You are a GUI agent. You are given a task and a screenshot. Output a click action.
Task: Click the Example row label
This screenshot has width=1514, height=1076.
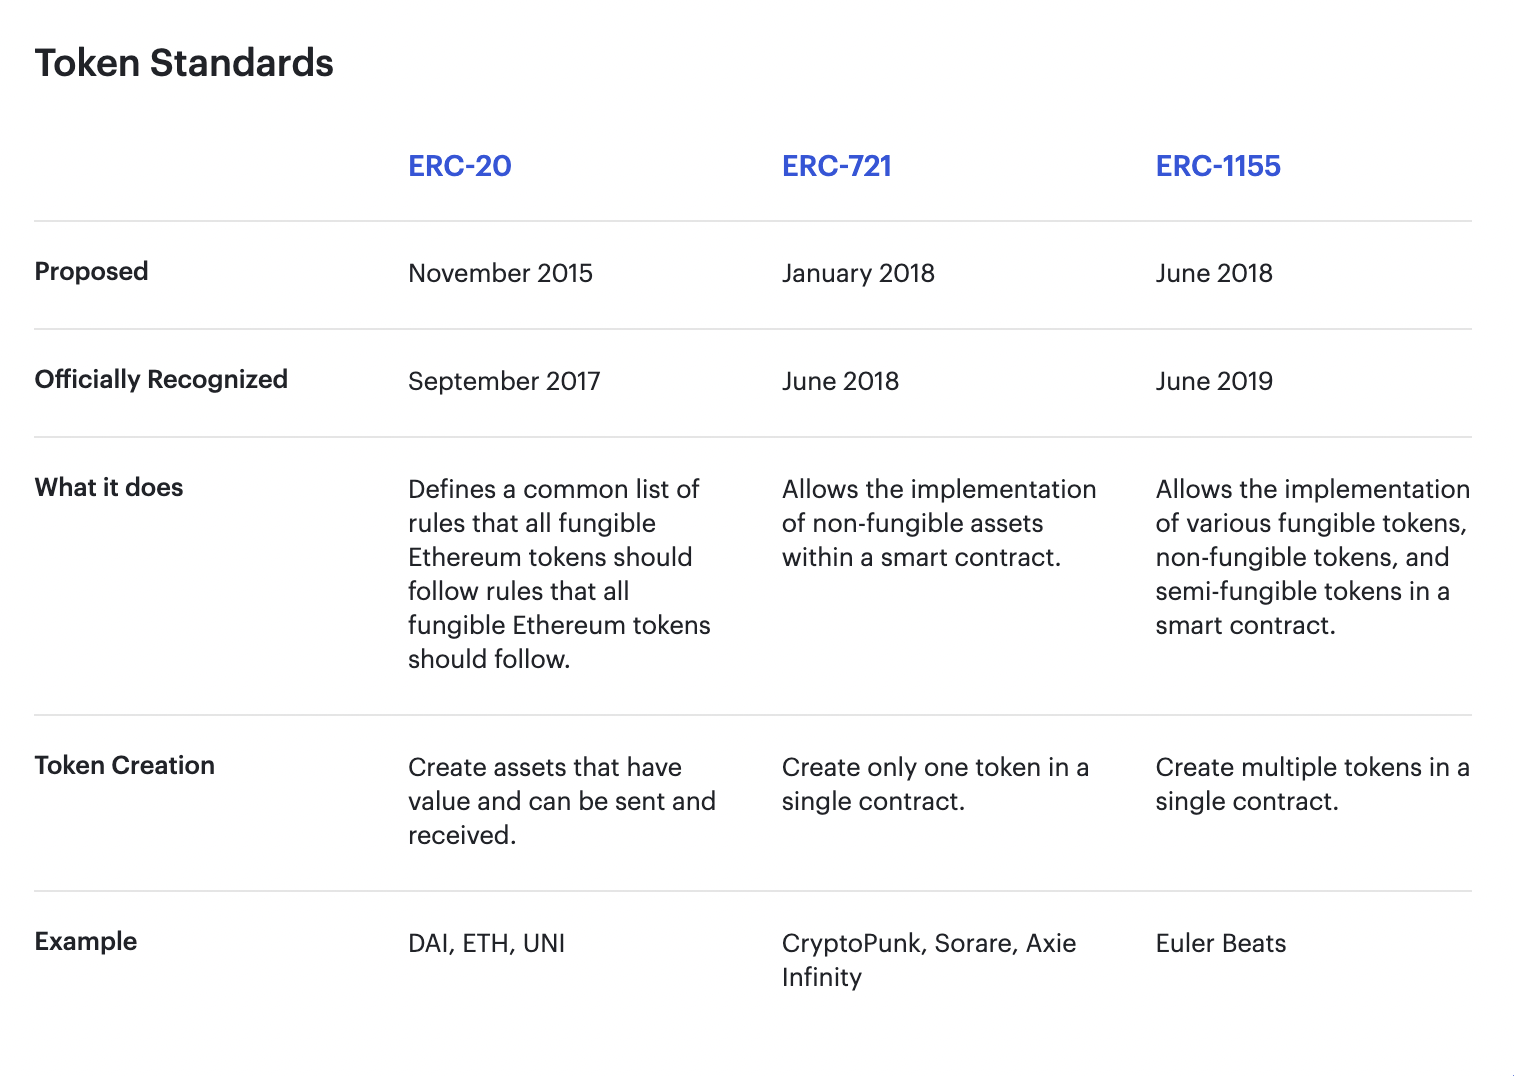(x=86, y=942)
